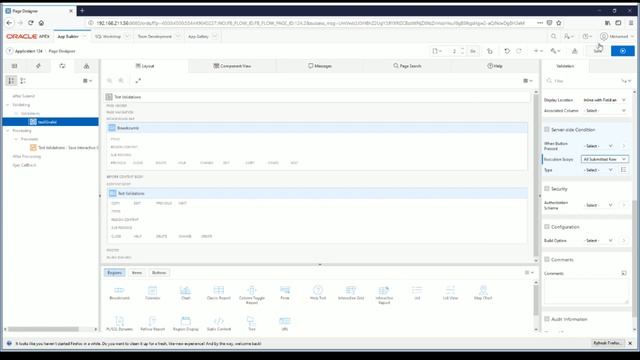The image size is (640, 360).
Task: Switch to the Page Search tab
Action: (x=407, y=66)
